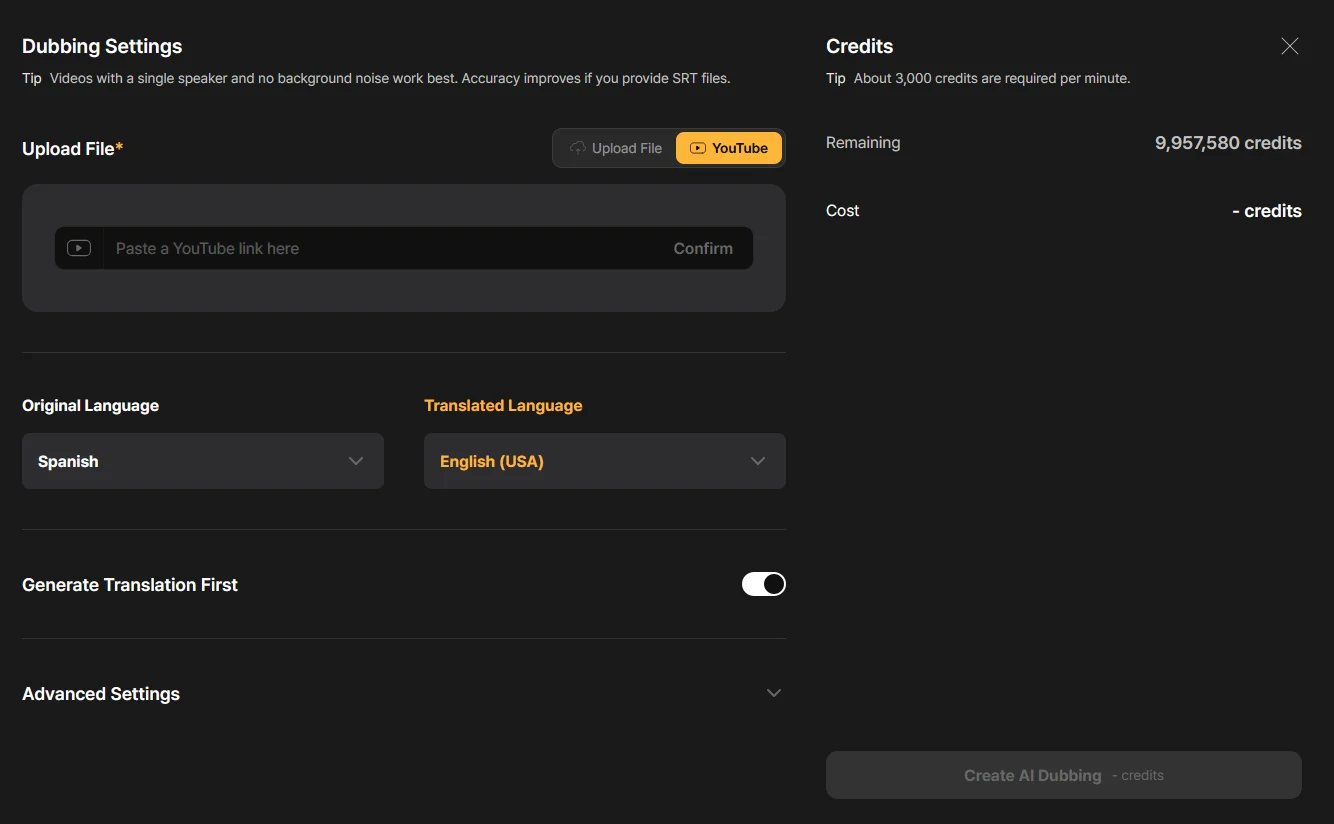Click the Create AI Dubbing button
1334x824 pixels.
(x=1063, y=775)
